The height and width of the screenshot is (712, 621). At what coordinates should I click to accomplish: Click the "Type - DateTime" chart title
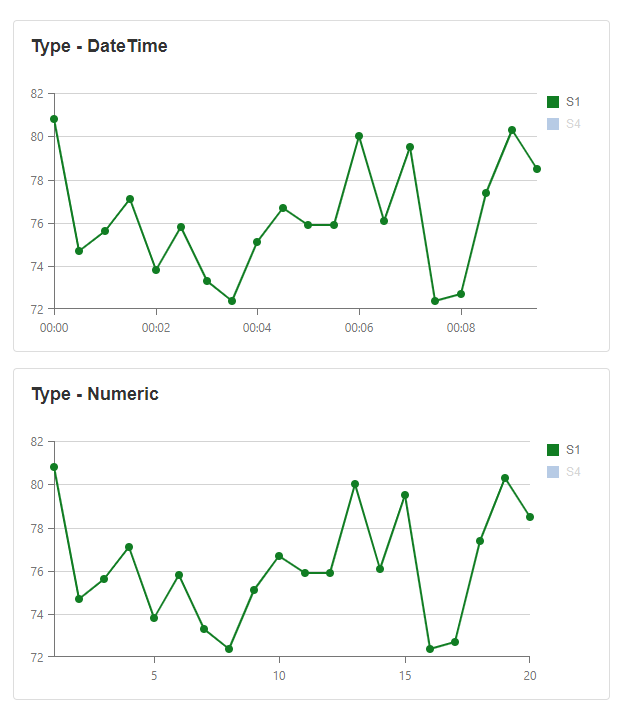(99, 46)
